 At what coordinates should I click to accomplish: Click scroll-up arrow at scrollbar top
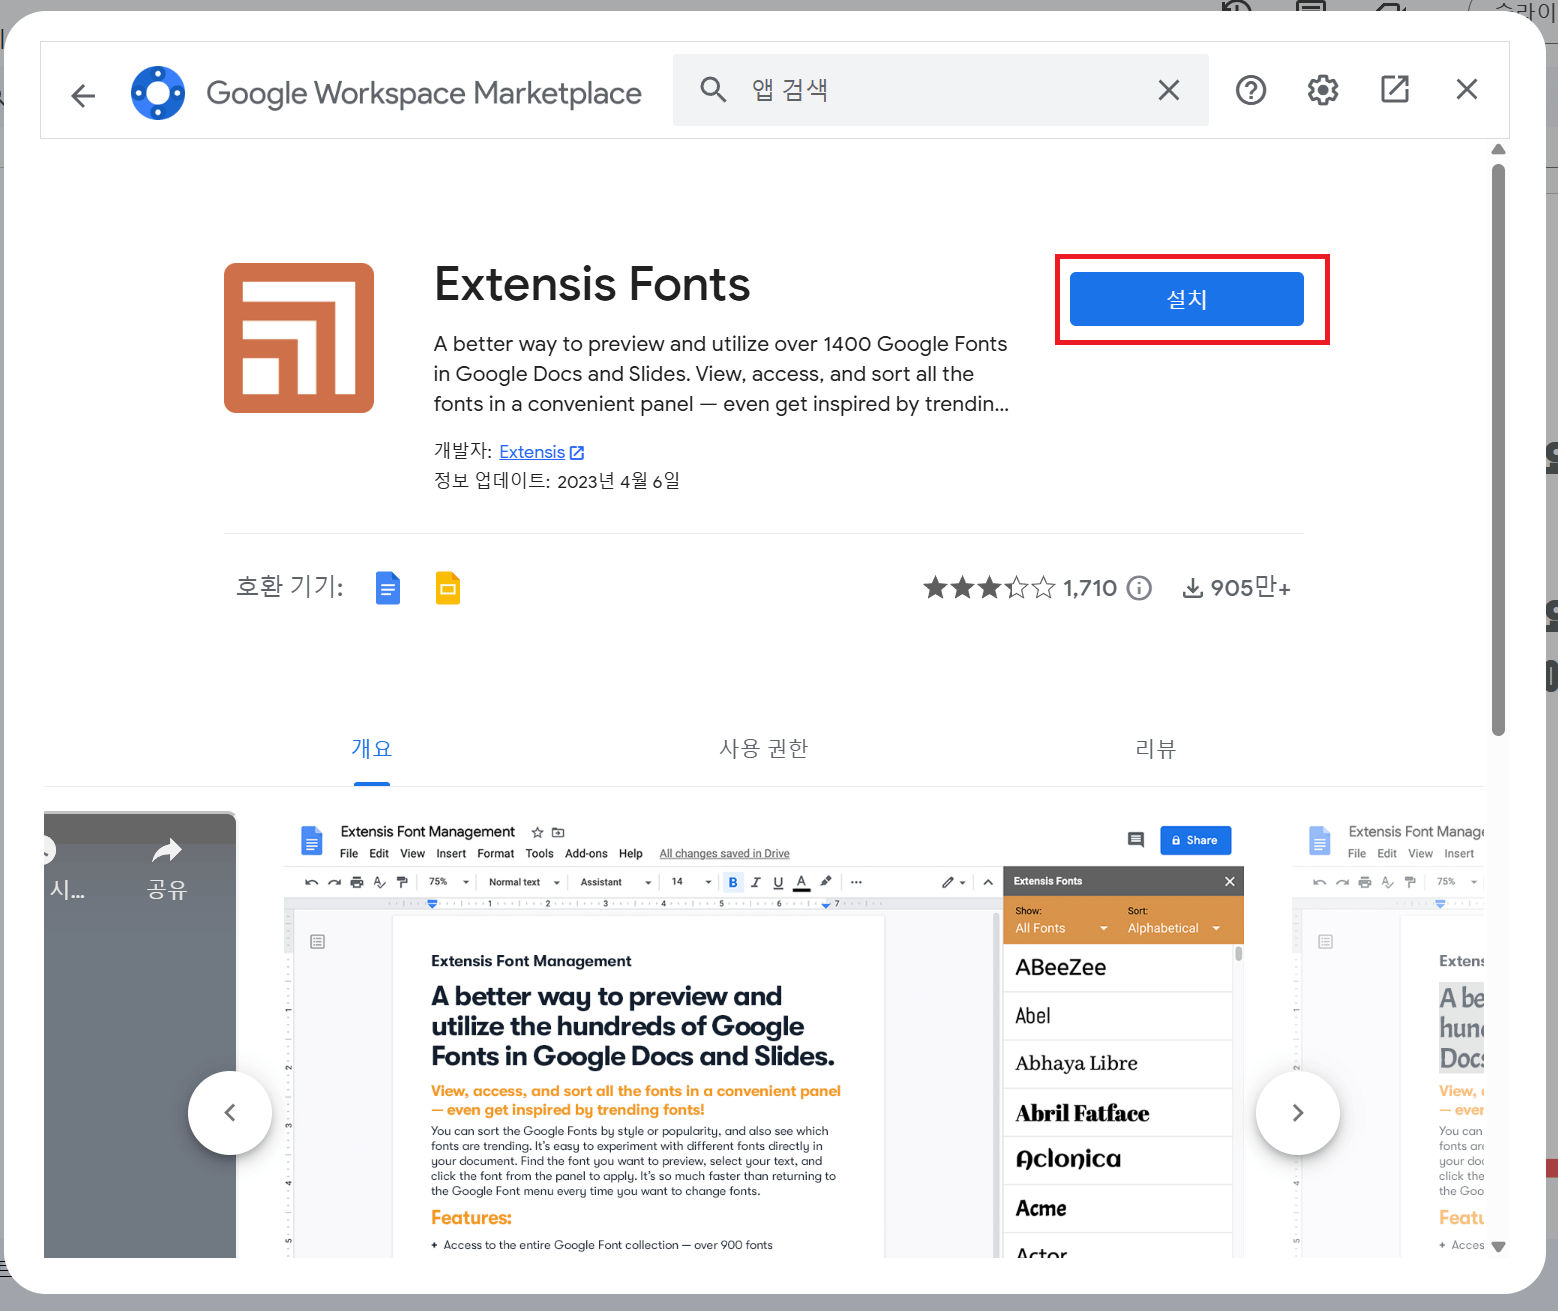click(1498, 149)
